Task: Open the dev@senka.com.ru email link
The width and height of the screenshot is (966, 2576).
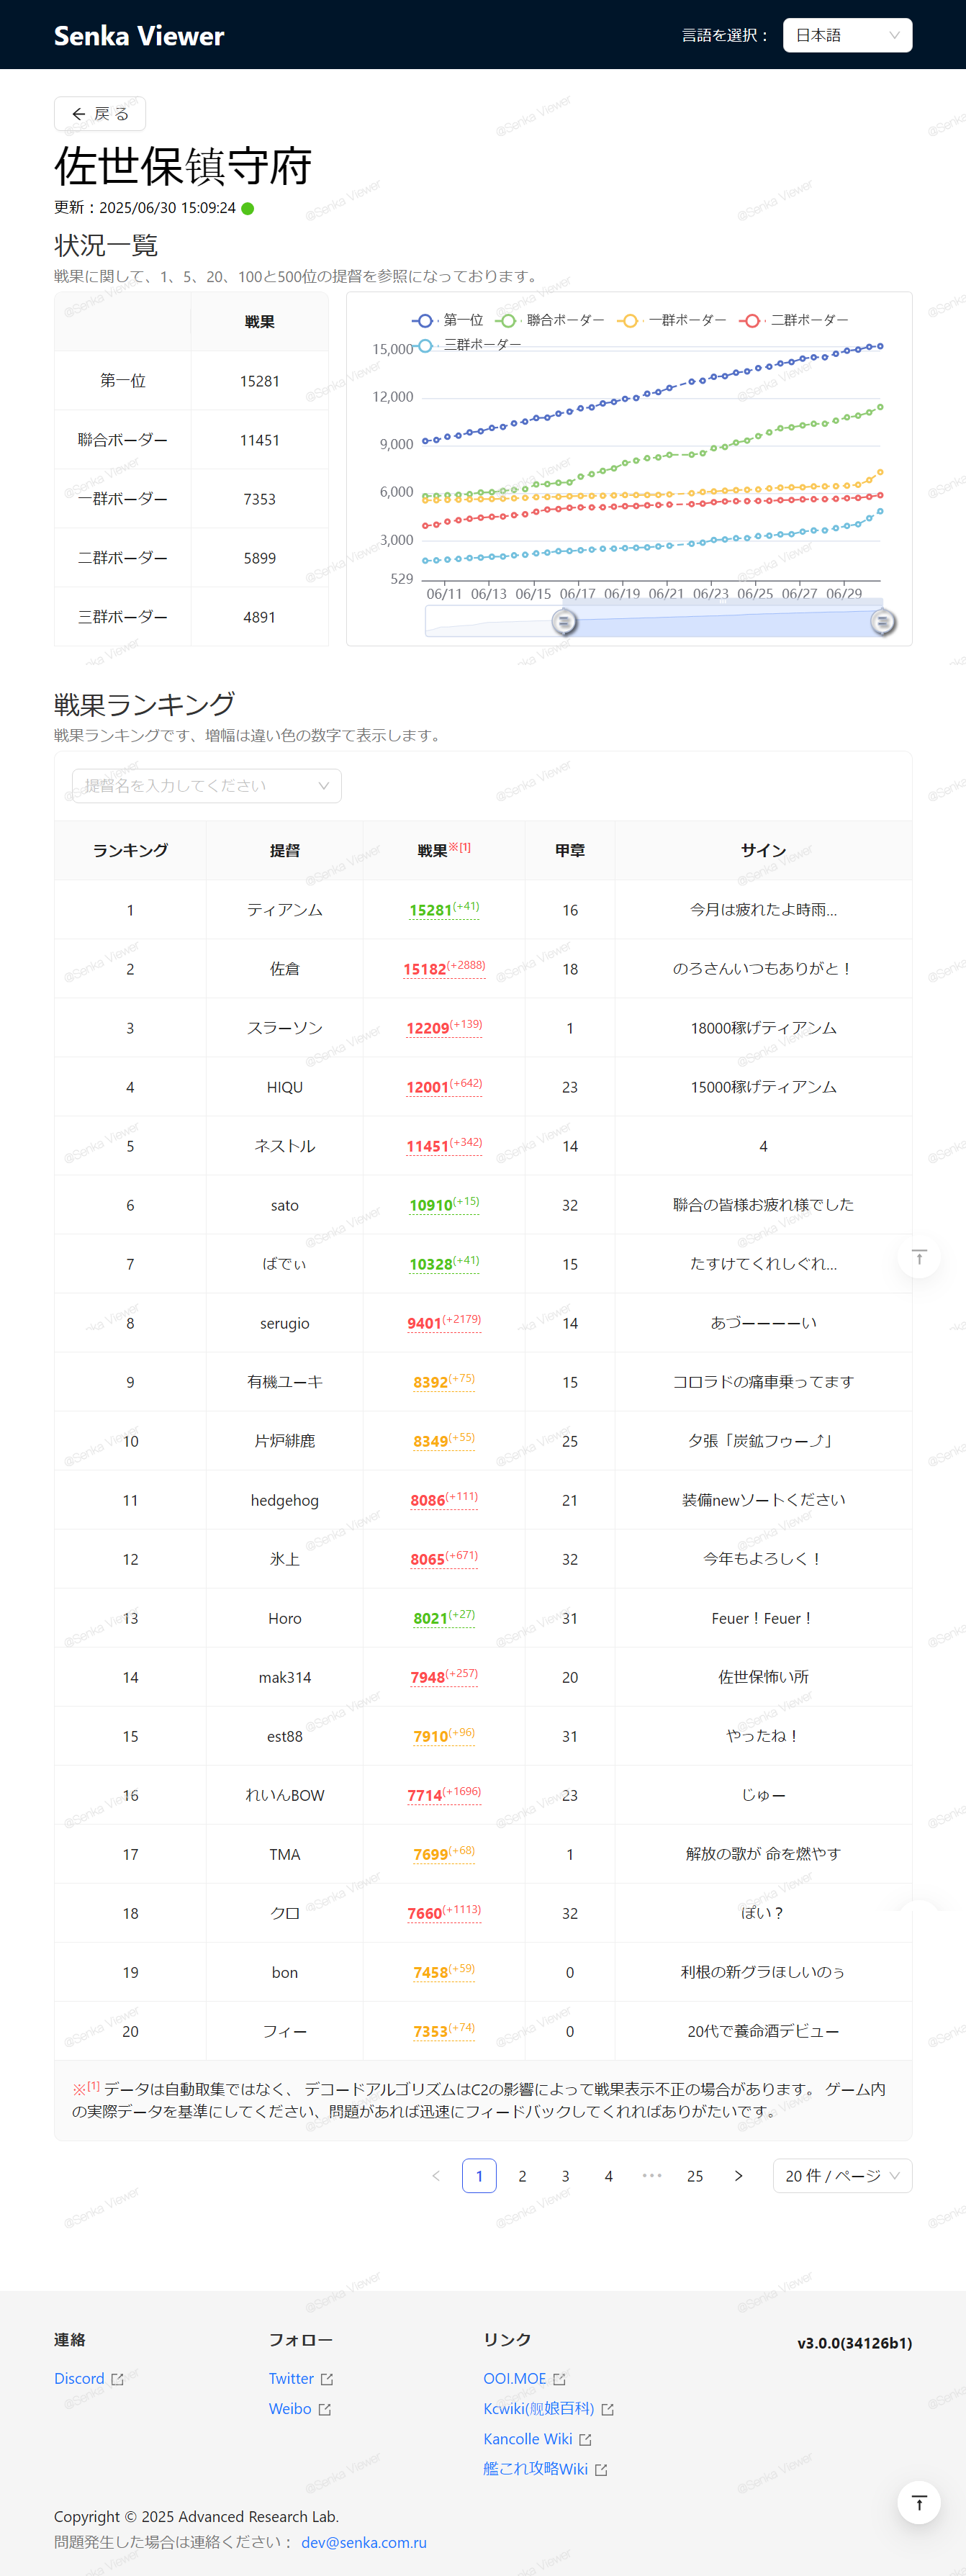Action: pyautogui.click(x=364, y=2542)
